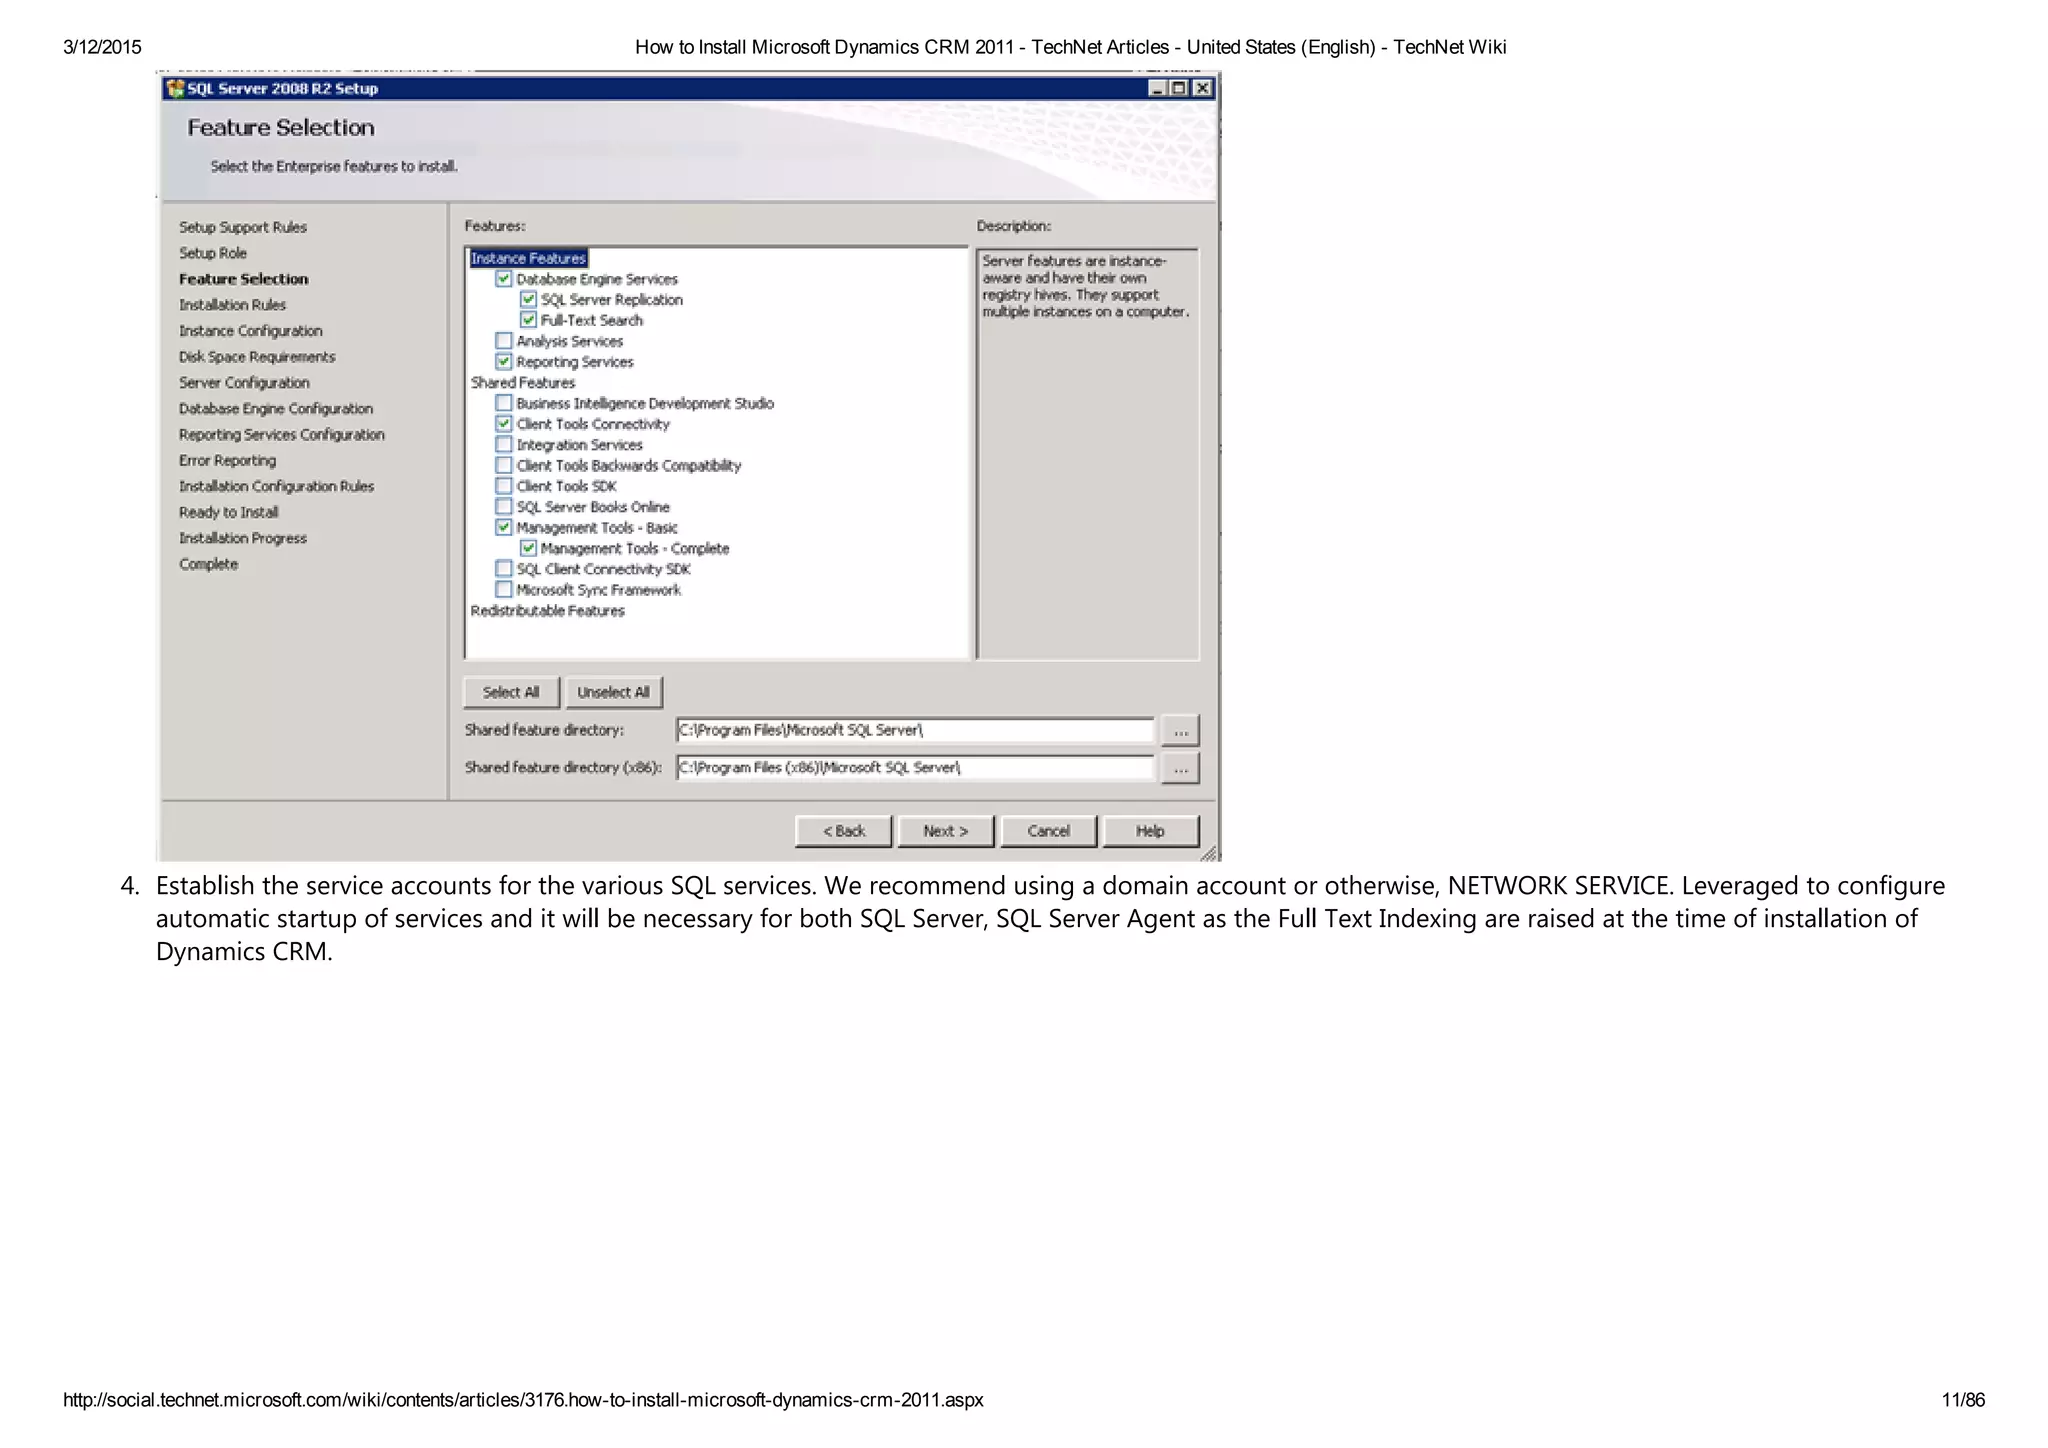Browse for Shared feature directory
The height and width of the screenshot is (1448, 2048).
click(1180, 731)
